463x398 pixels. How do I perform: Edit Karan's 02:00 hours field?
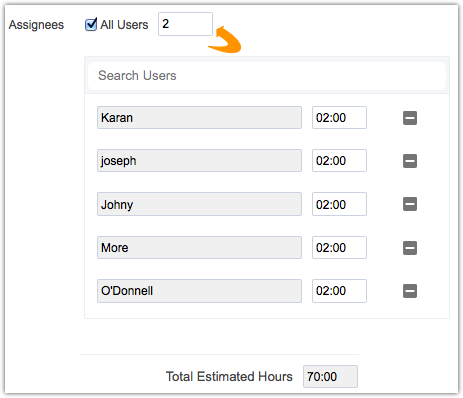(x=339, y=118)
